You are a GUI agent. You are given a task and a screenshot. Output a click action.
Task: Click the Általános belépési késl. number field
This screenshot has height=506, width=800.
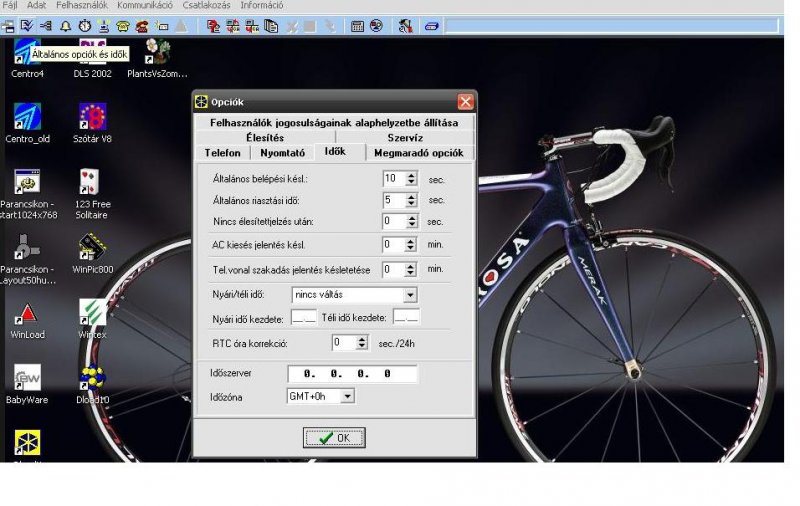394,179
